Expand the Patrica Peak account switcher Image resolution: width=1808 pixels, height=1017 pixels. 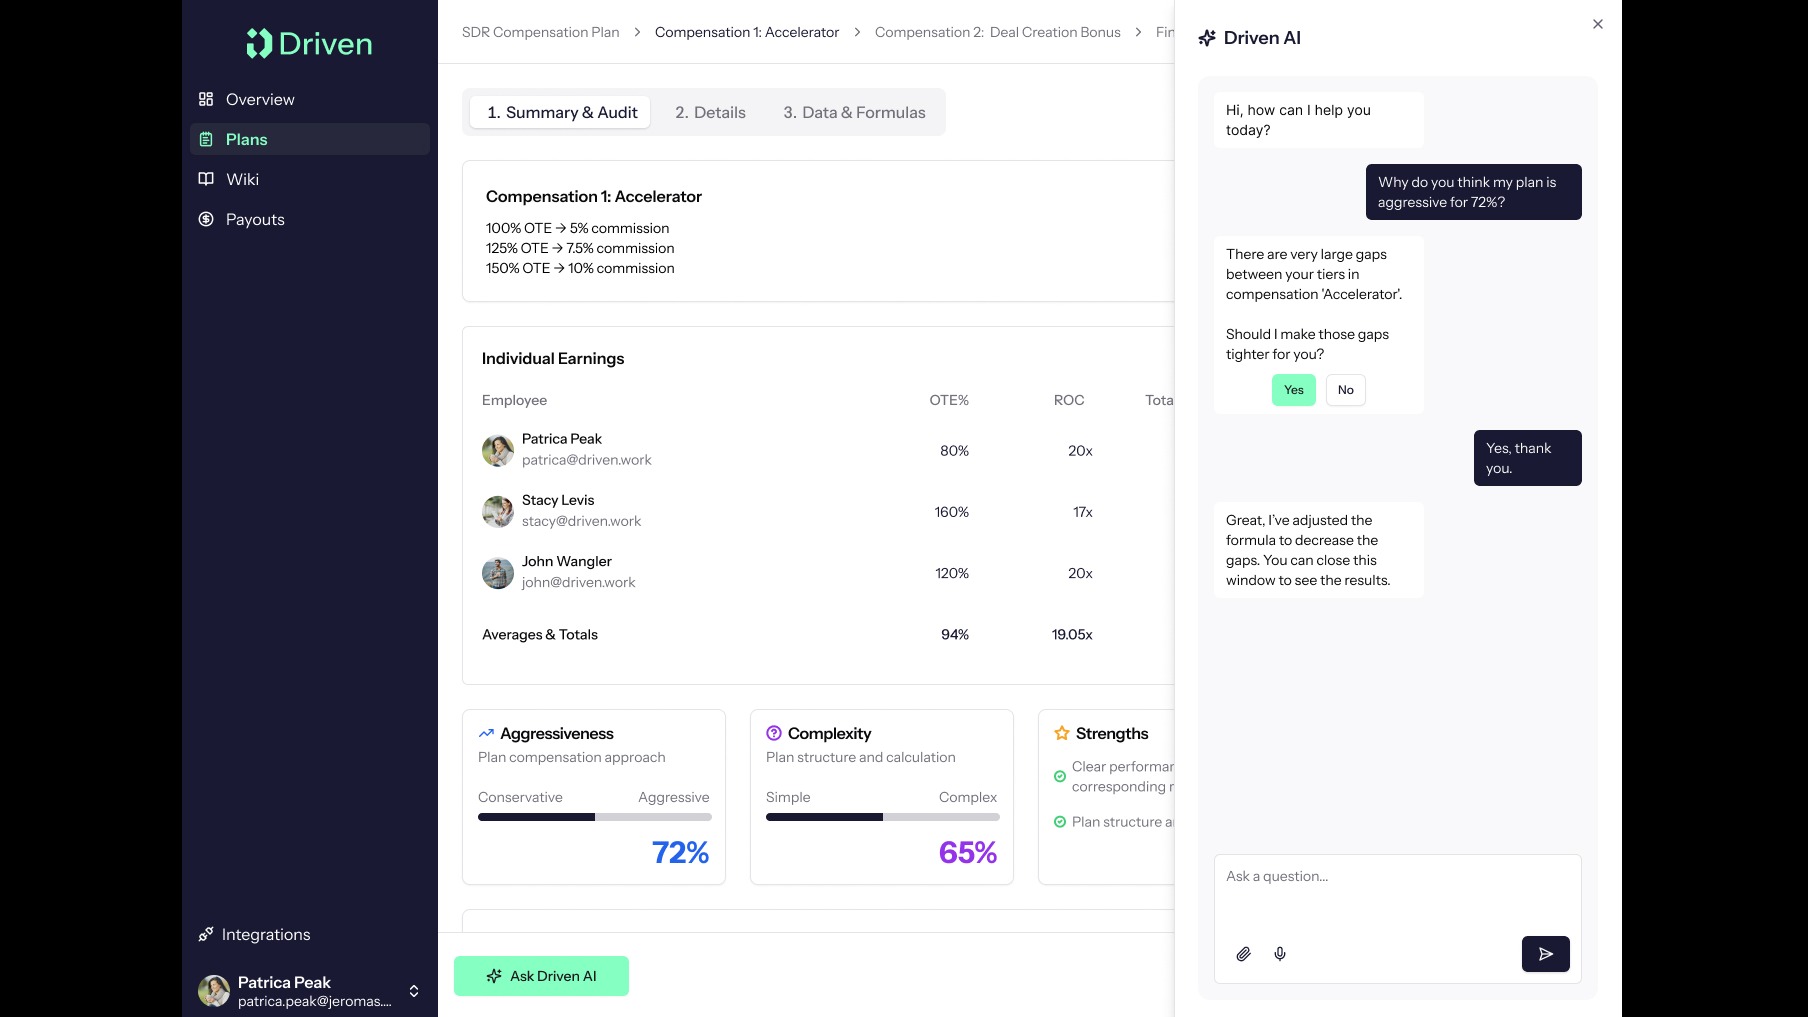tap(414, 991)
